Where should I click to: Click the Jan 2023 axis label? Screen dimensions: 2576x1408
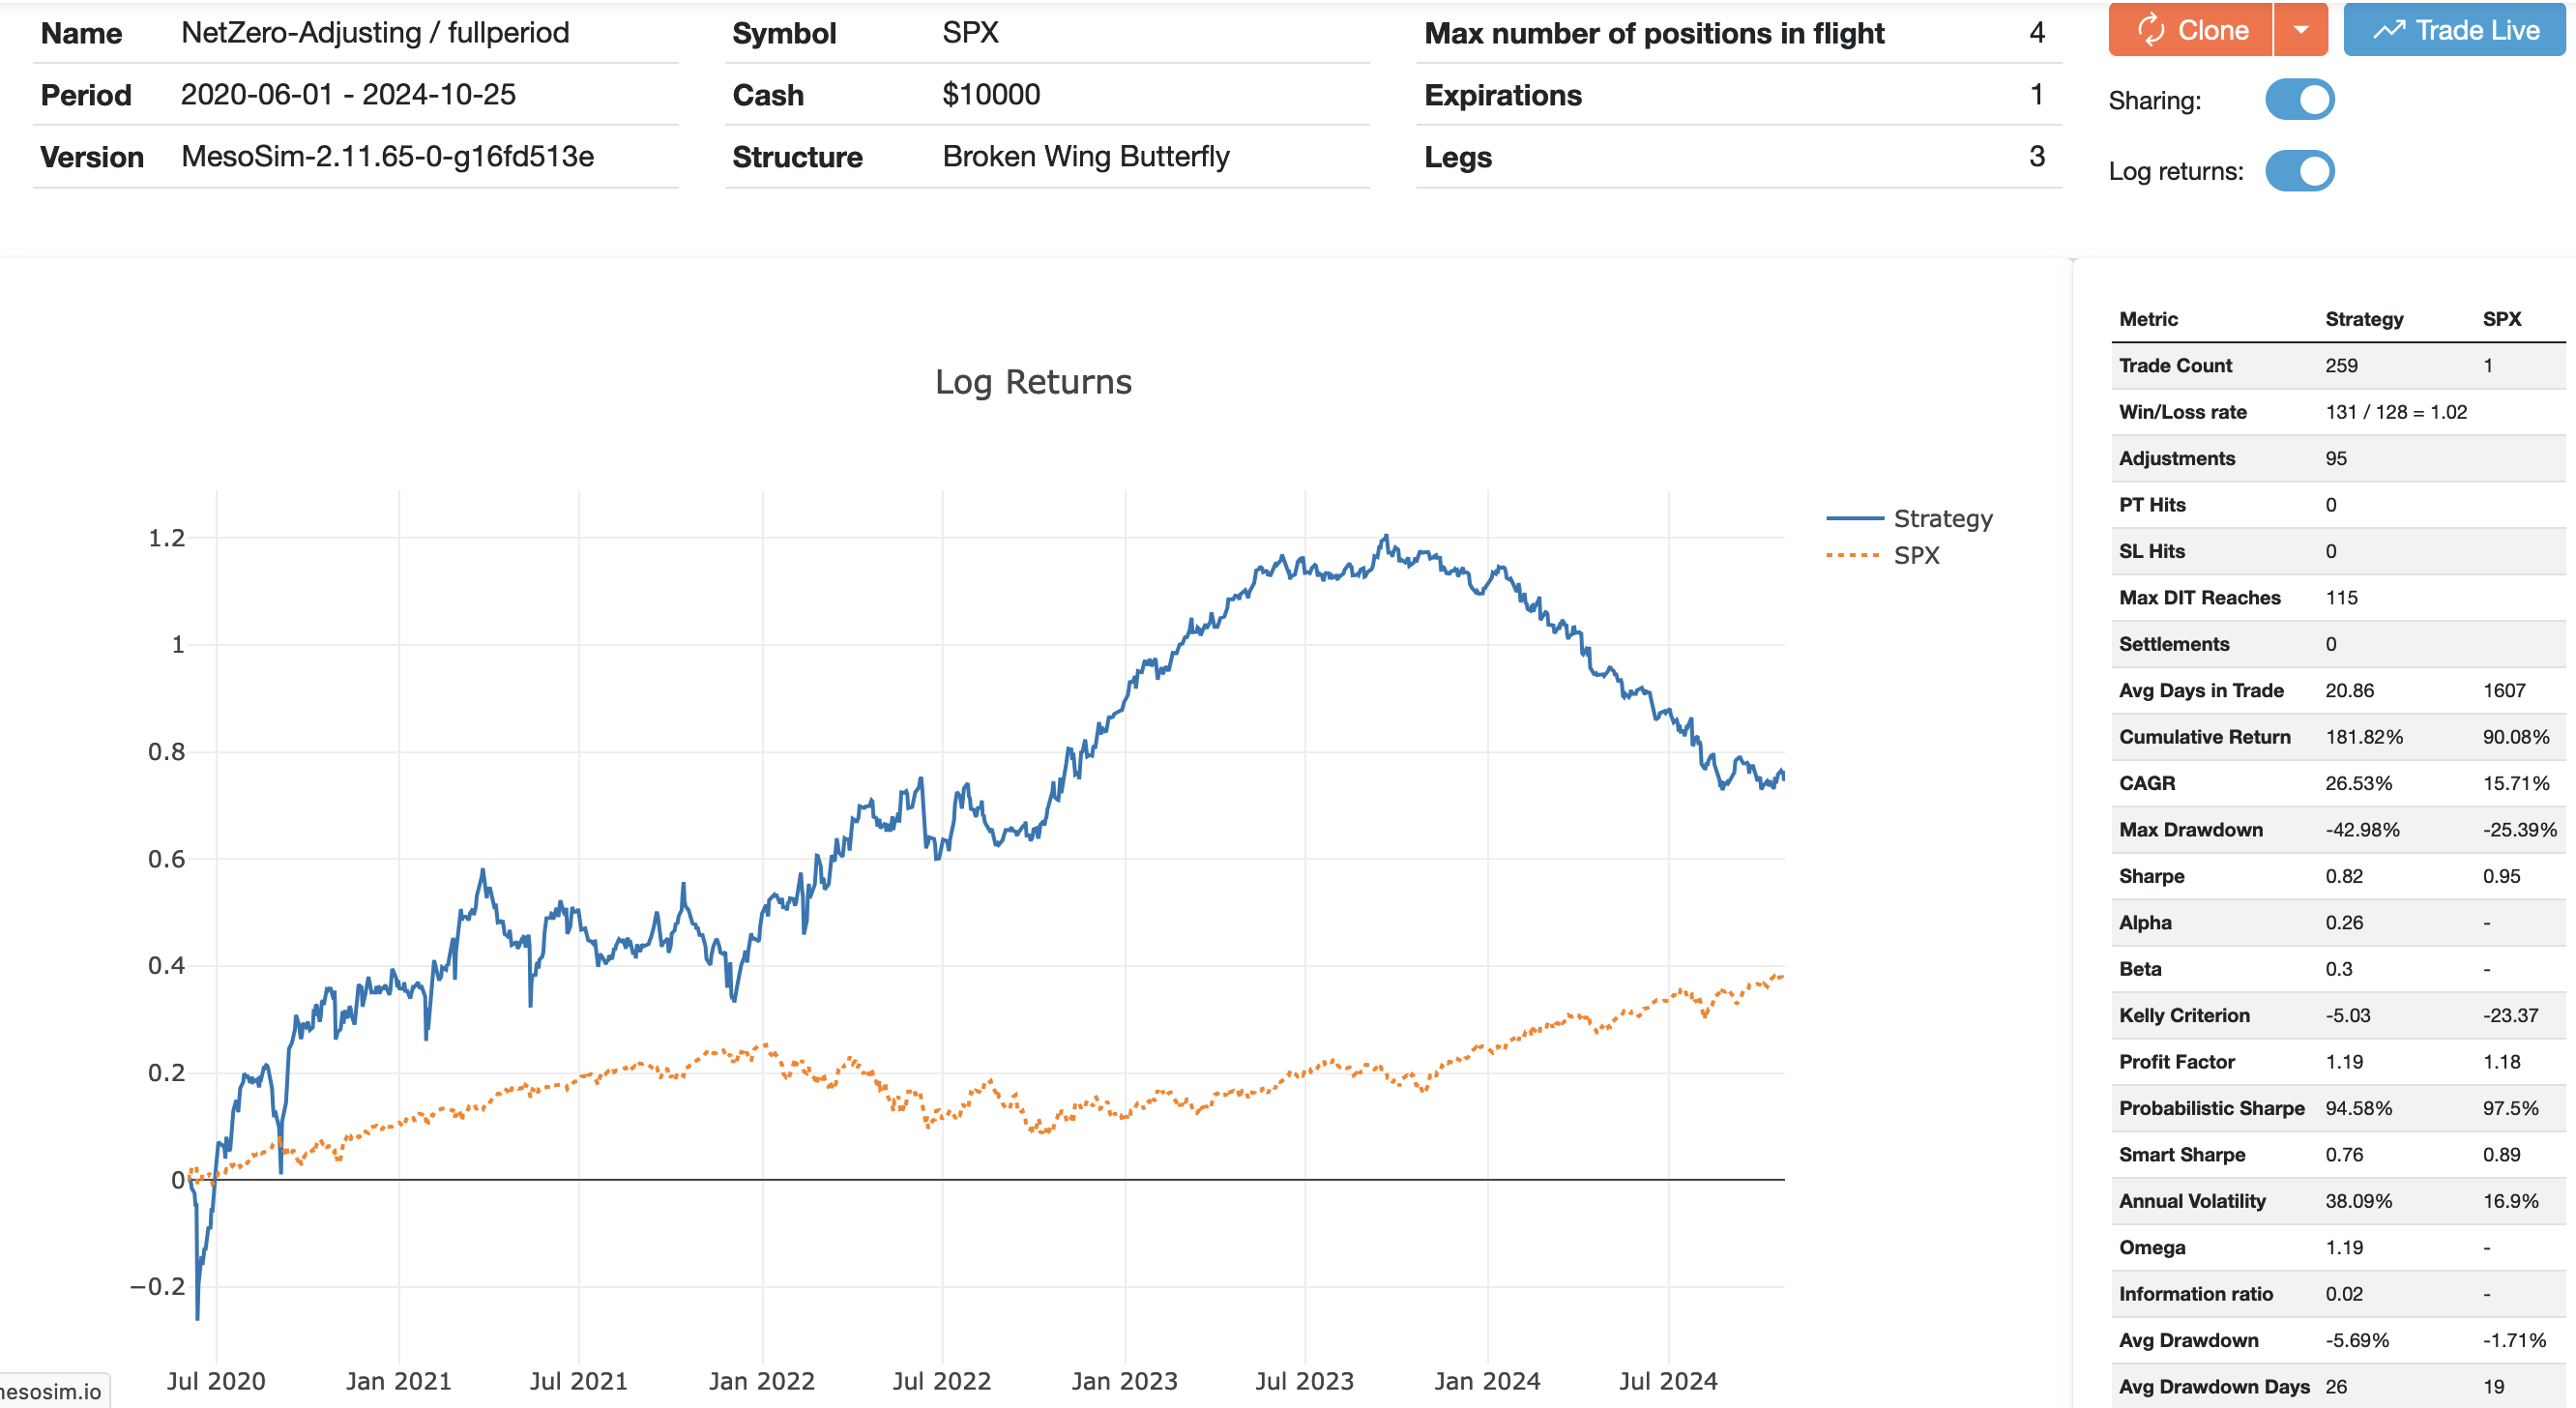pyautogui.click(x=1124, y=1381)
